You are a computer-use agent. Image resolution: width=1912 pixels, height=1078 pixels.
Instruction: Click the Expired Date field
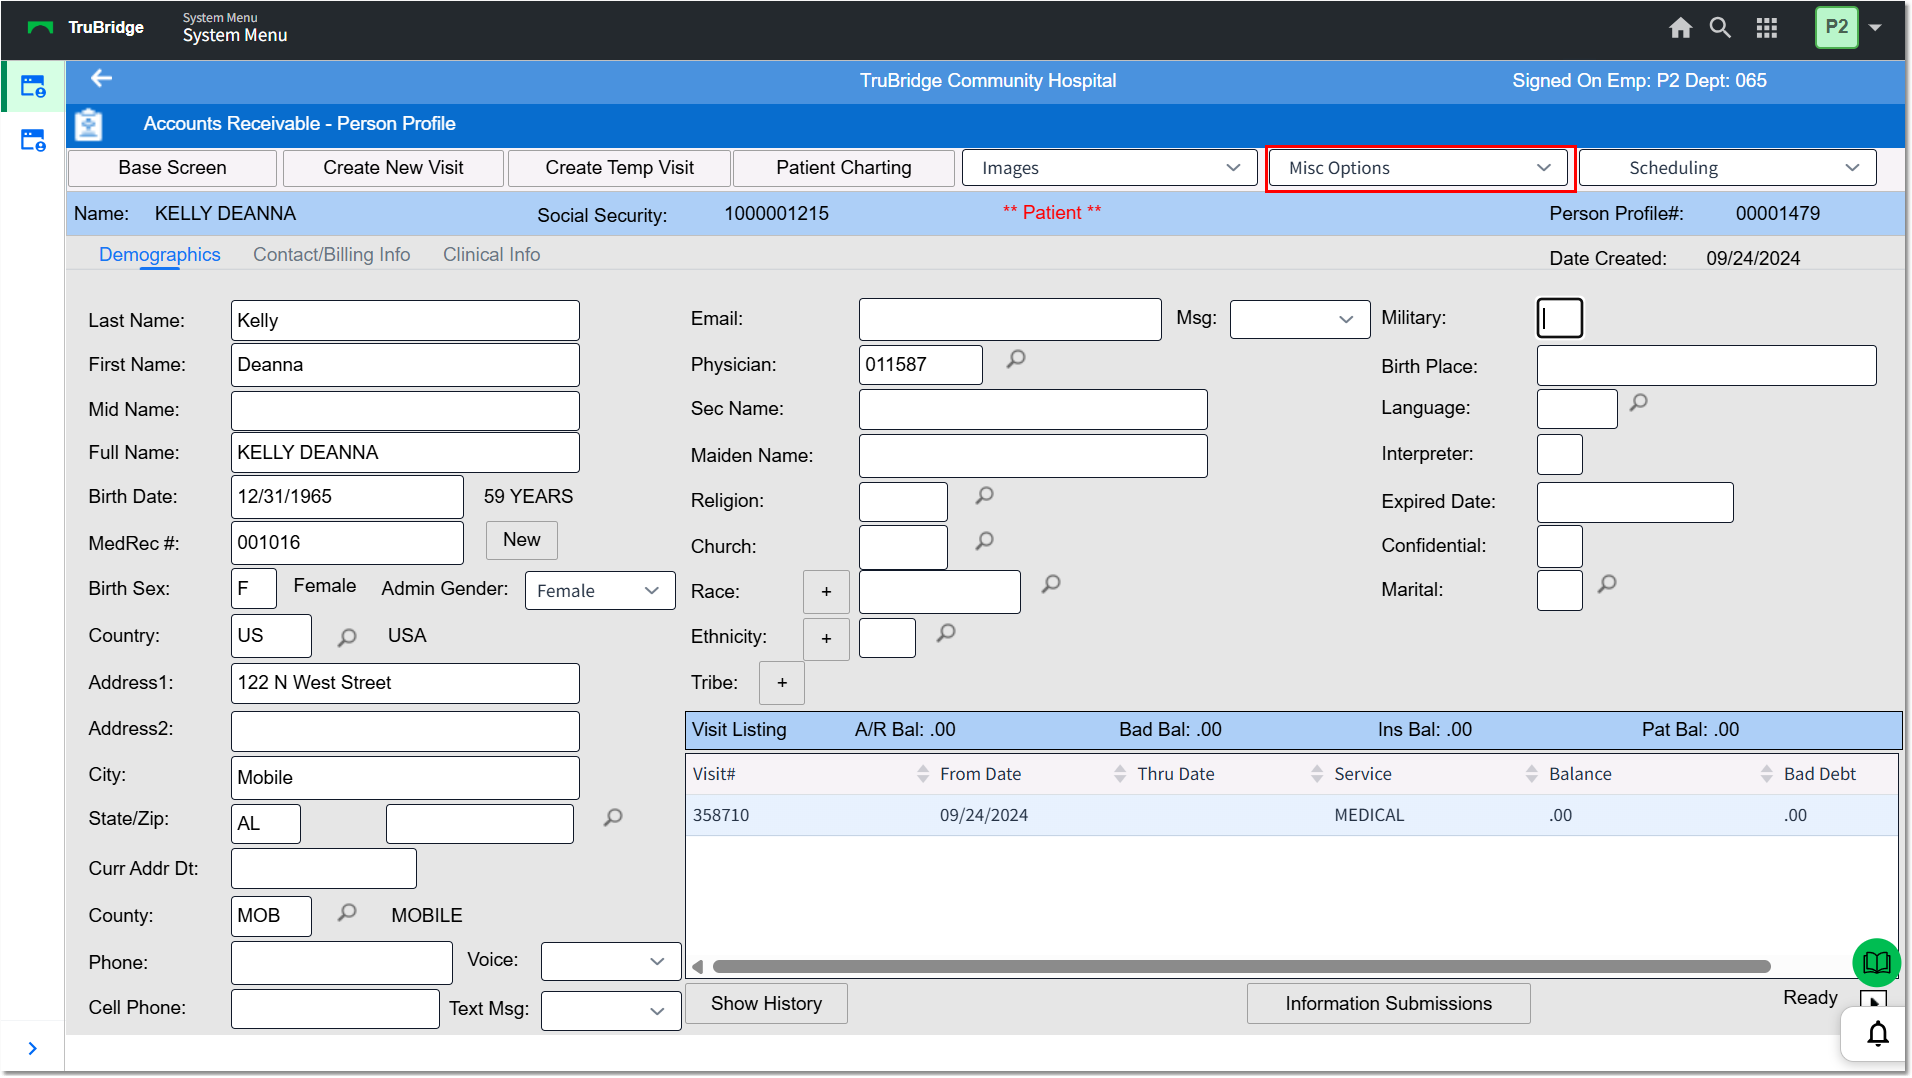pos(1635,502)
